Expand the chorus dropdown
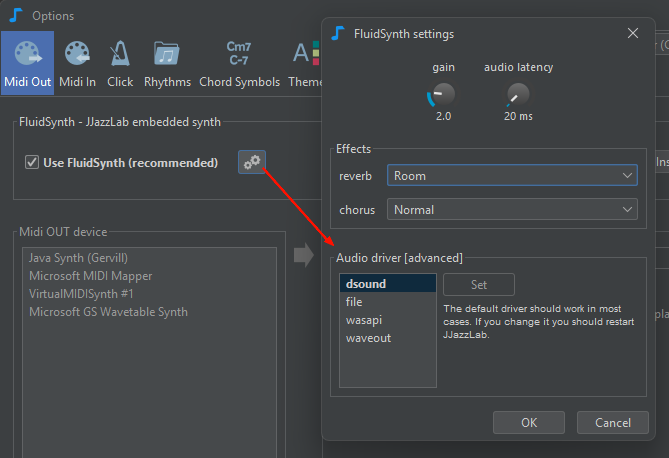This screenshot has width=669, height=458. click(x=512, y=210)
